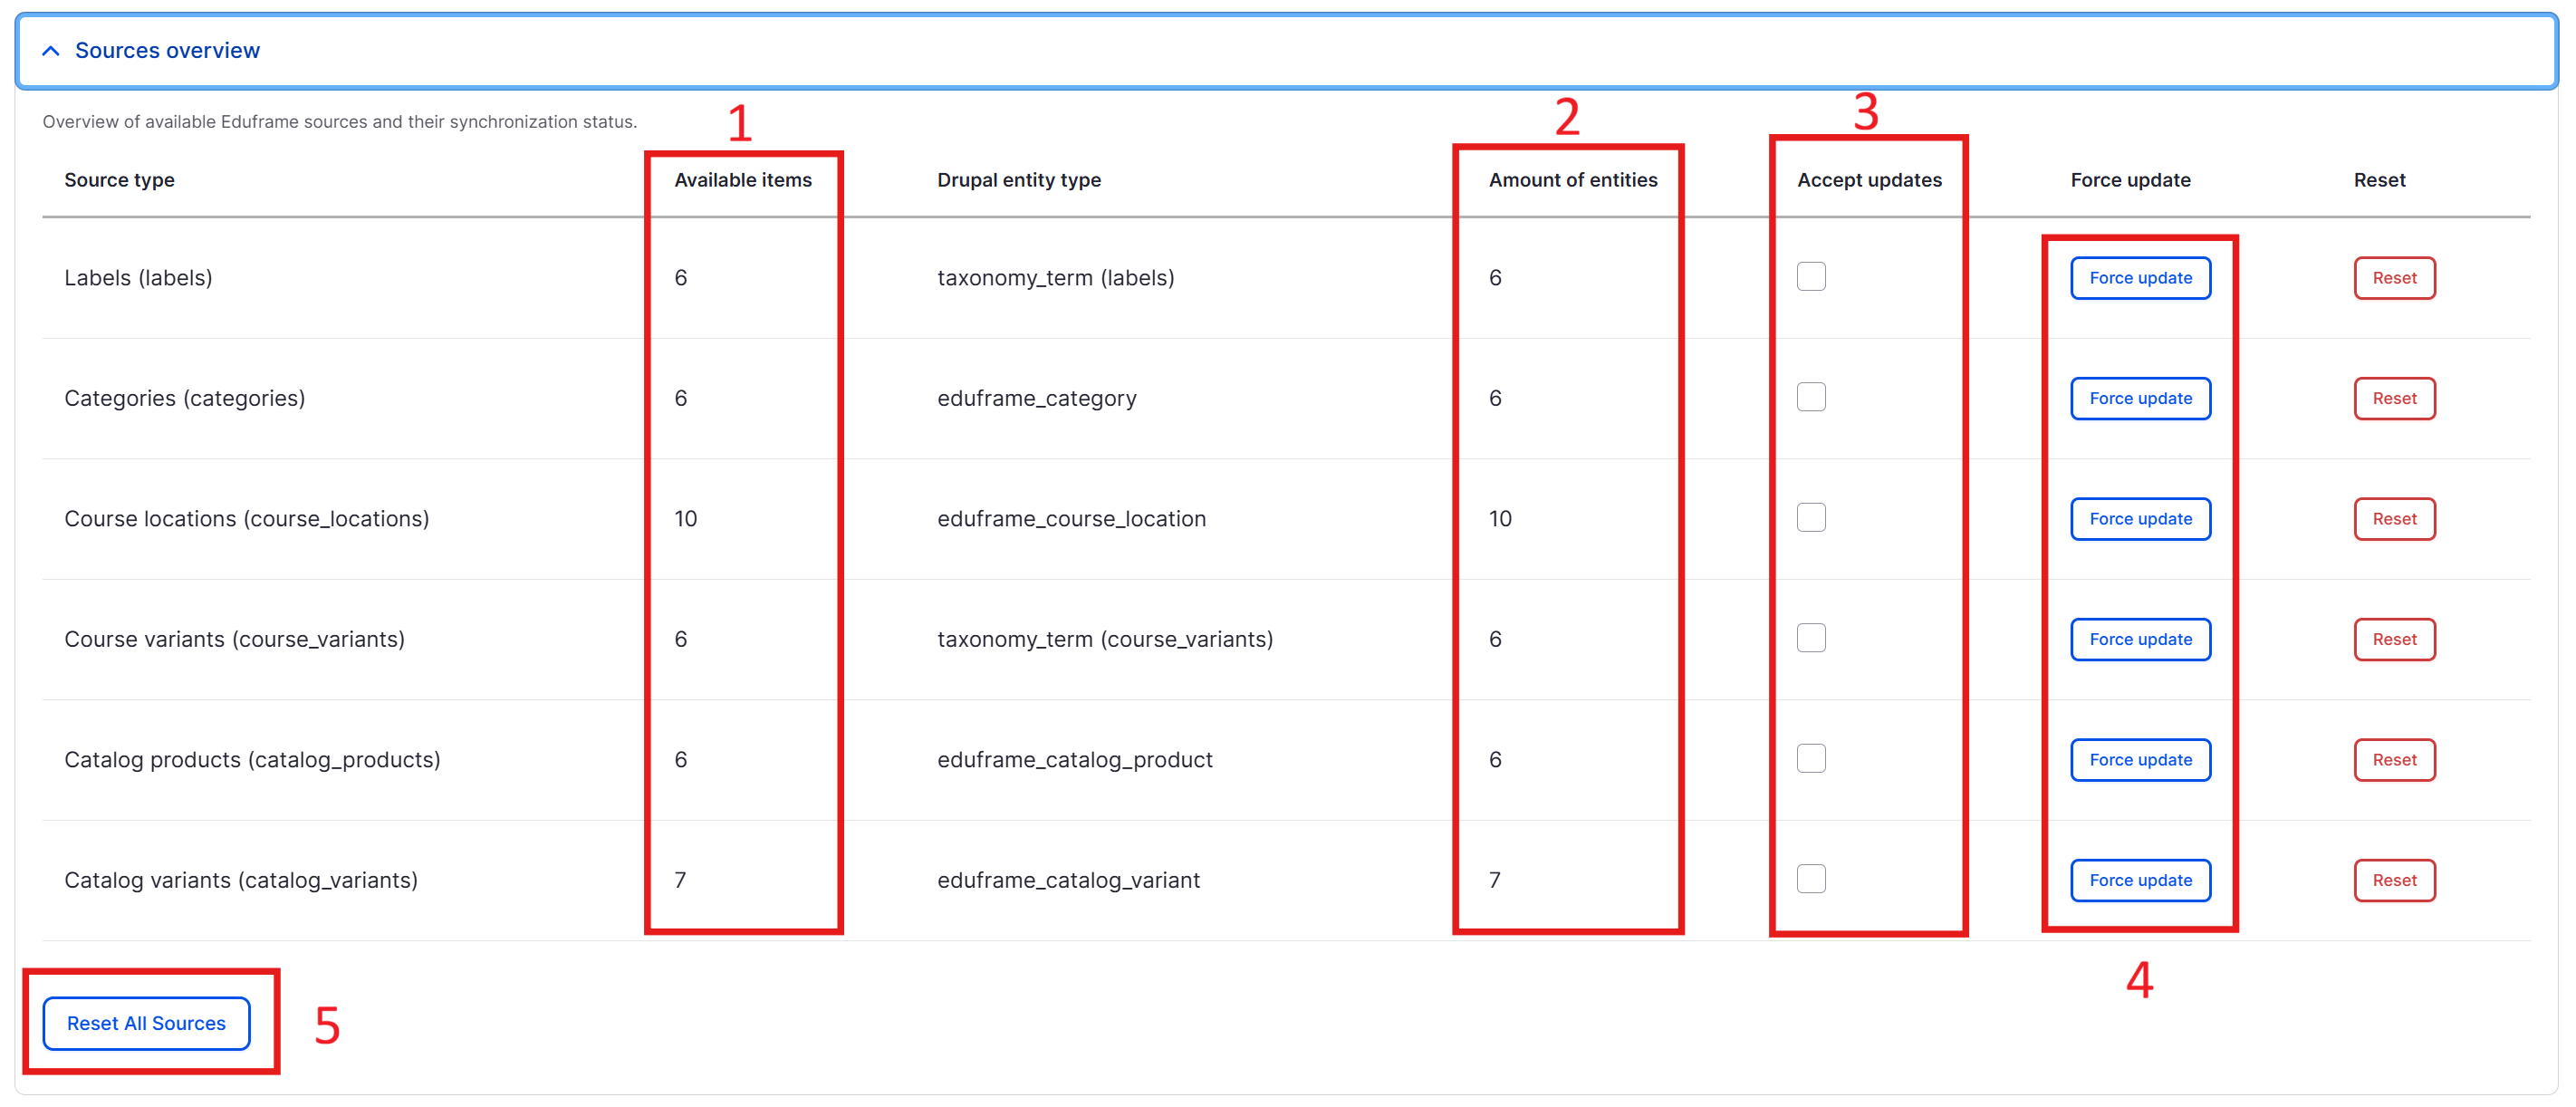The width and height of the screenshot is (2576, 1107).
Task: Reset the Labels source
Action: coord(2394,278)
